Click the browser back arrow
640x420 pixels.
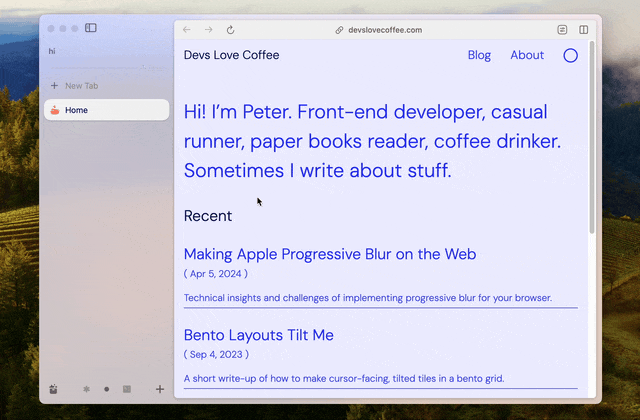pos(187,30)
